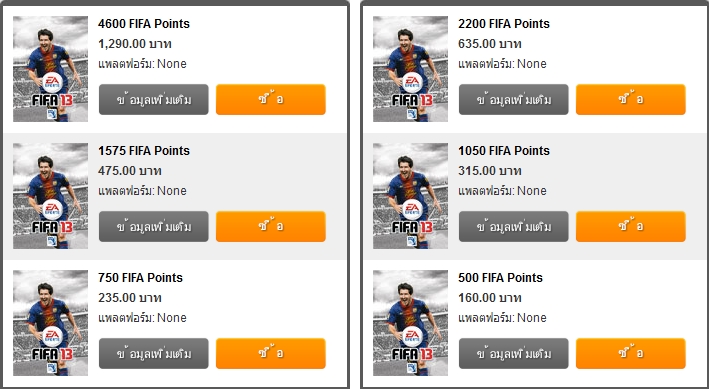Open the 4600 FIFA Points title link
The image size is (709, 389).
[144, 24]
